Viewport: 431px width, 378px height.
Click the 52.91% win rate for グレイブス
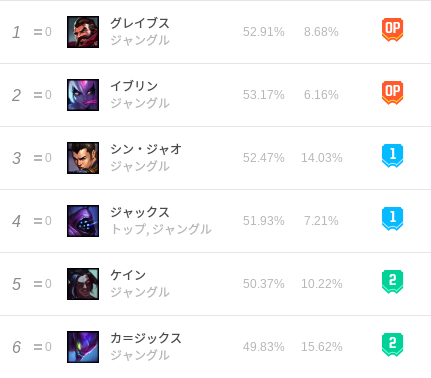pos(264,32)
